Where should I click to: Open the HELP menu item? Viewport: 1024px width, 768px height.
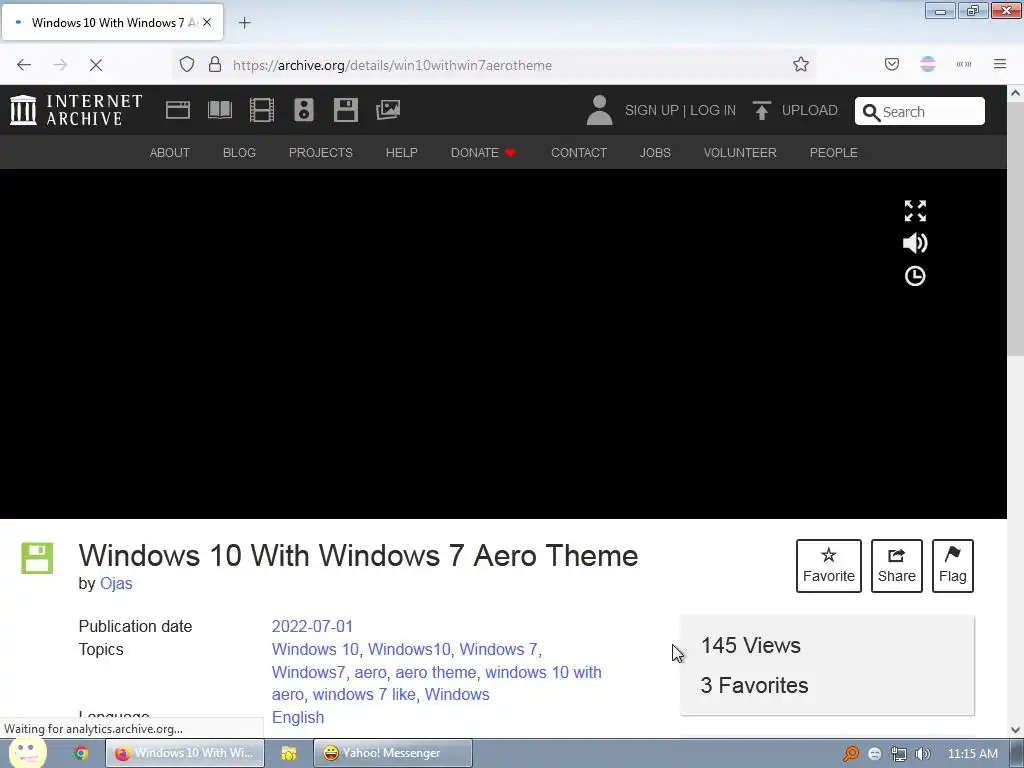click(402, 153)
